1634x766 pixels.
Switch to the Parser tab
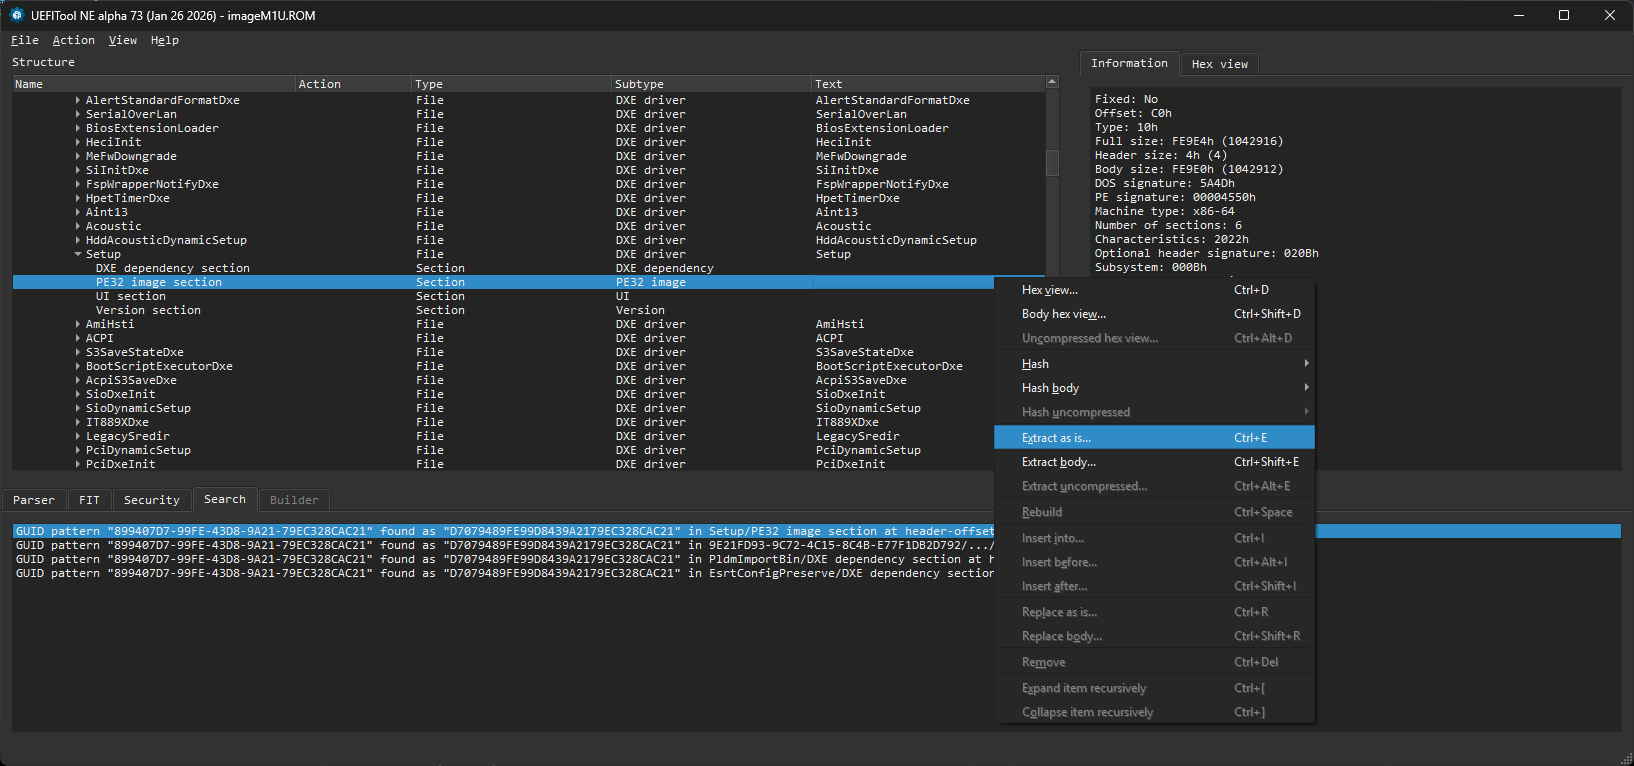[34, 500]
